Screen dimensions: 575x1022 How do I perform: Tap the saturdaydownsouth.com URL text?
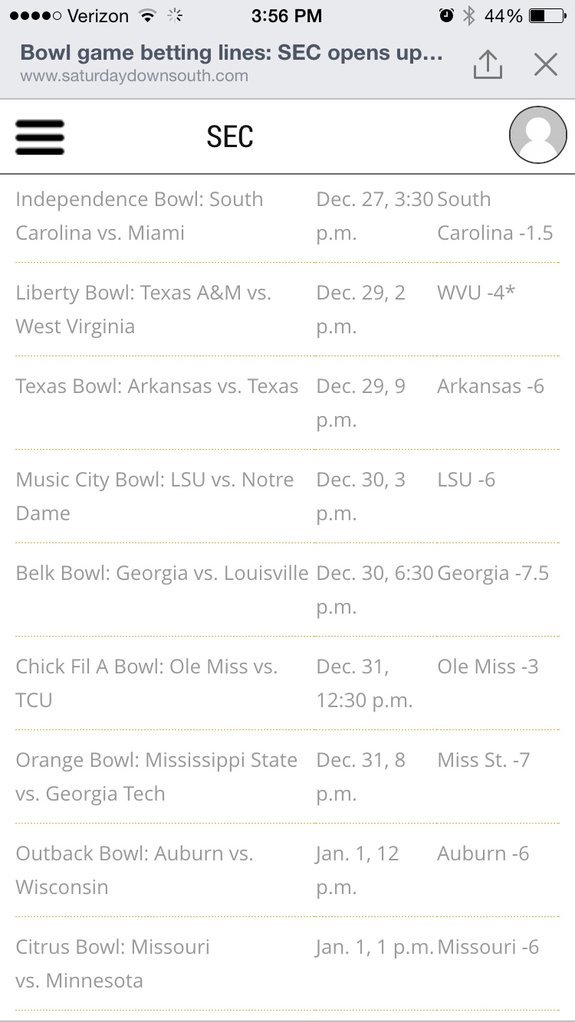(134, 76)
